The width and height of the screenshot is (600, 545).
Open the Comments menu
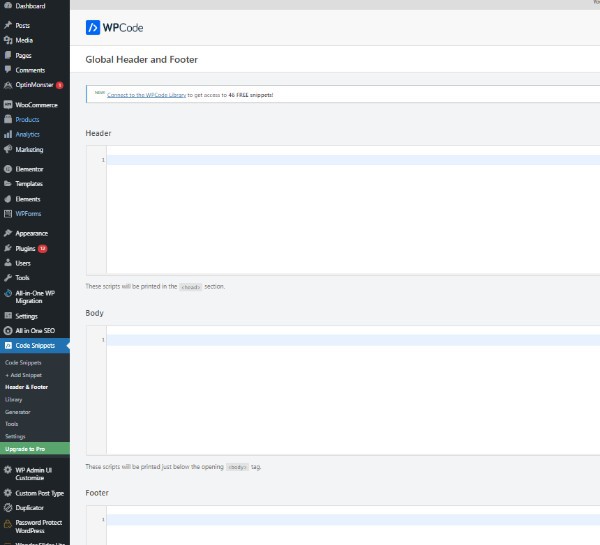click(30, 70)
